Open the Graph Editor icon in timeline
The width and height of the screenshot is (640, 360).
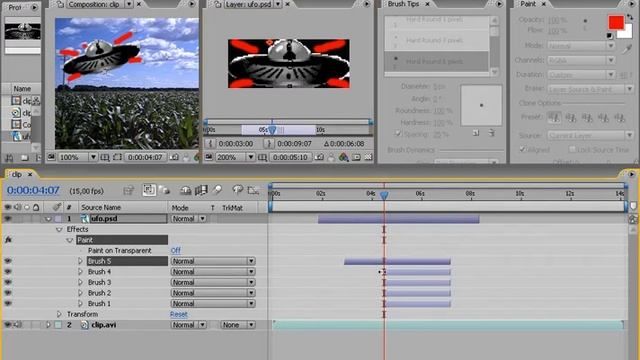pyautogui.click(x=253, y=190)
